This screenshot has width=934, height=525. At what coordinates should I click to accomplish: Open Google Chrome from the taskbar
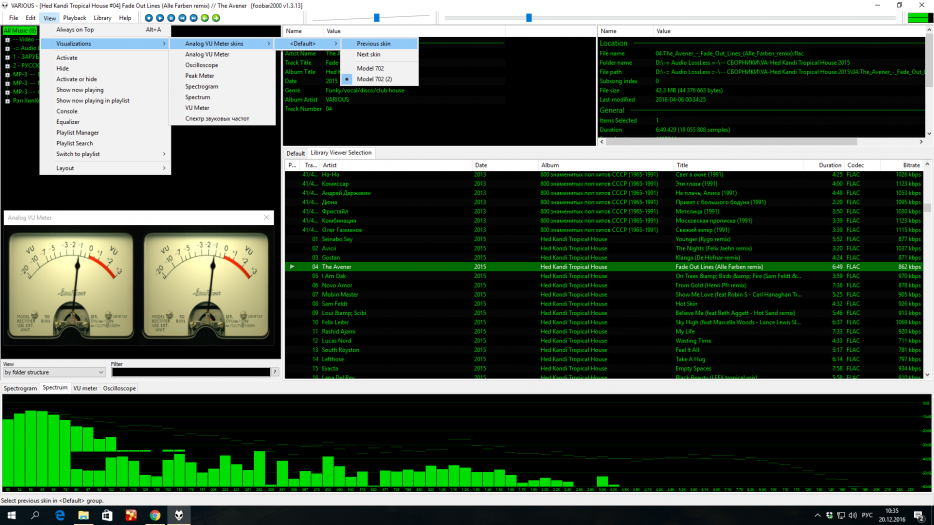(155, 515)
